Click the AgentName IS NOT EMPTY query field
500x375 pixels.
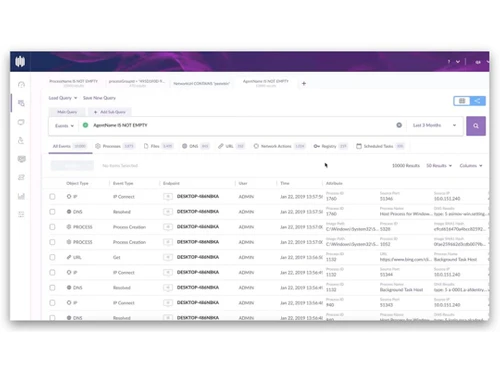(237, 125)
